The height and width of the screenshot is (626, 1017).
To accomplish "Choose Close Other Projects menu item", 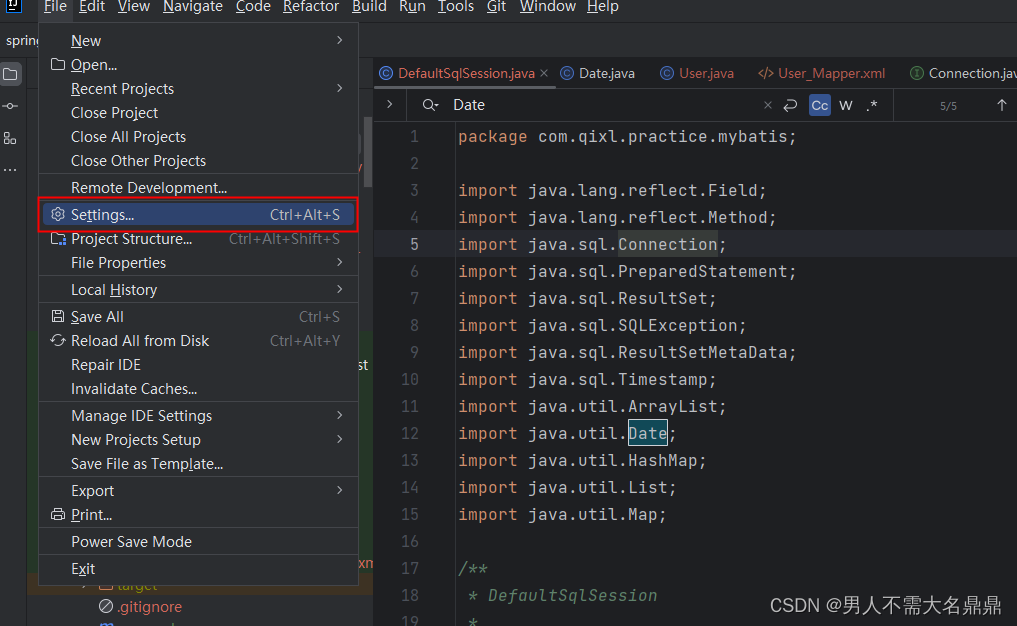I will pyautogui.click(x=198, y=160).
